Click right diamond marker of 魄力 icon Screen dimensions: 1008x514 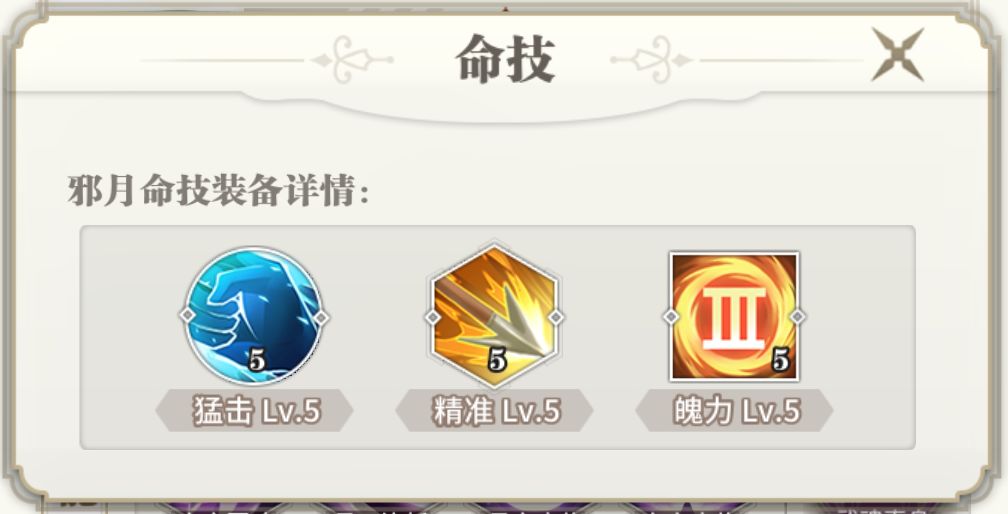coord(797,317)
